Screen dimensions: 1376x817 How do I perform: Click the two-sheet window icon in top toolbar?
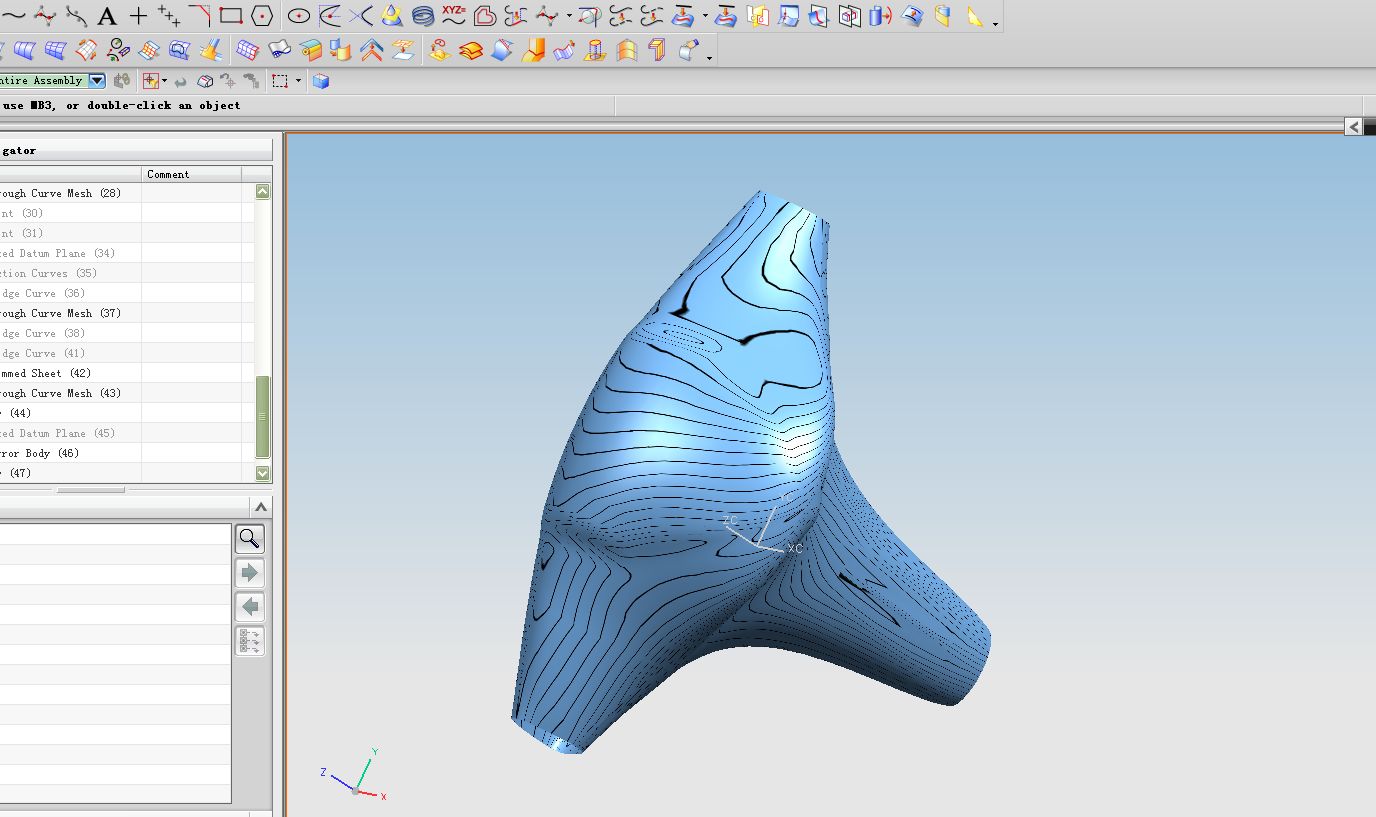(759, 16)
